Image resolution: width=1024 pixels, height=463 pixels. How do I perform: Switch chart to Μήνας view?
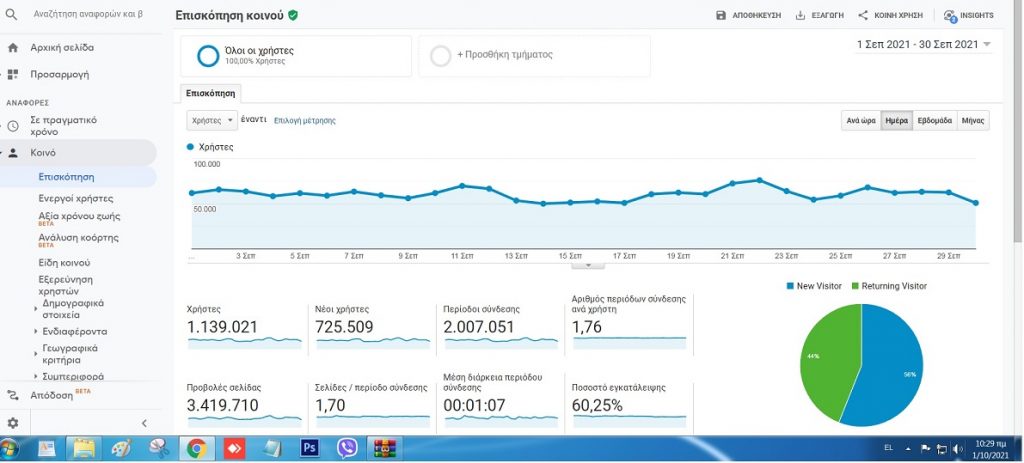(973, 120)
